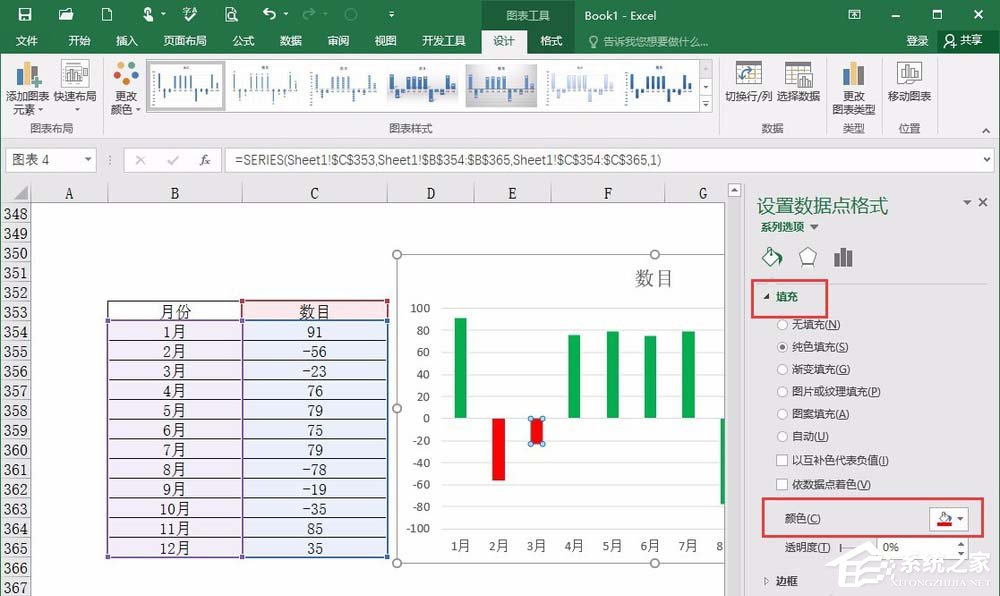This screenshot has height=596, width=1000.
Task: Switch to the 格式 ribbon tab
Action: [x=550, y=41]
